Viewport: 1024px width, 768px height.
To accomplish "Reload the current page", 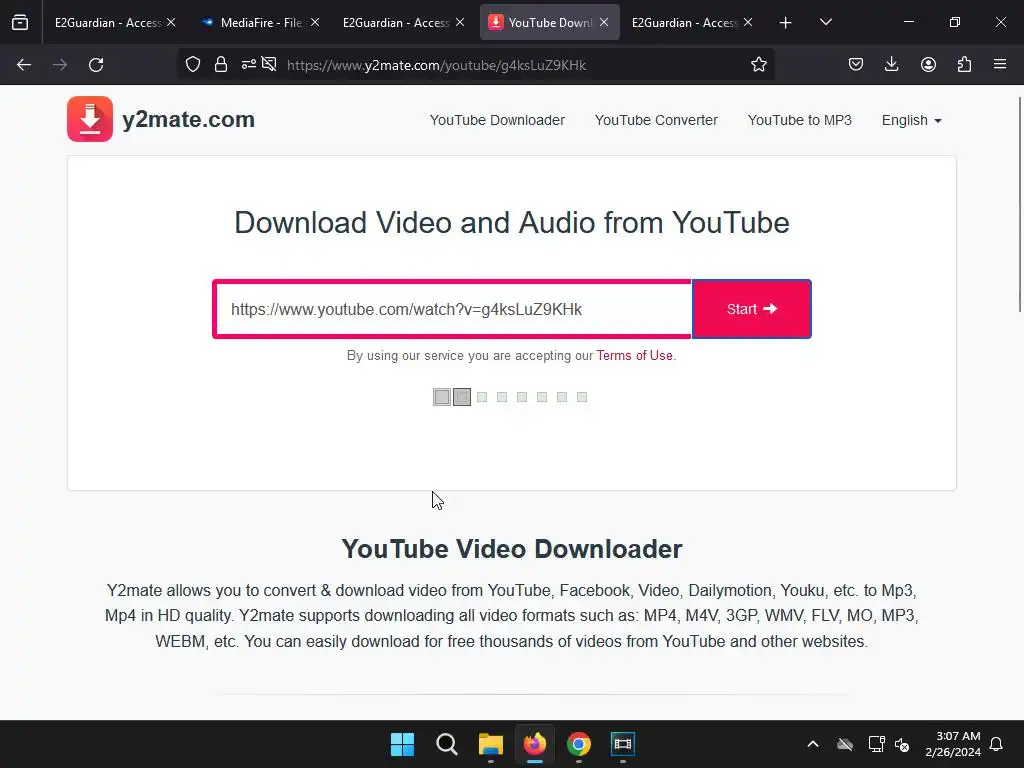I will pyautogui.click(x=96, y=65).
